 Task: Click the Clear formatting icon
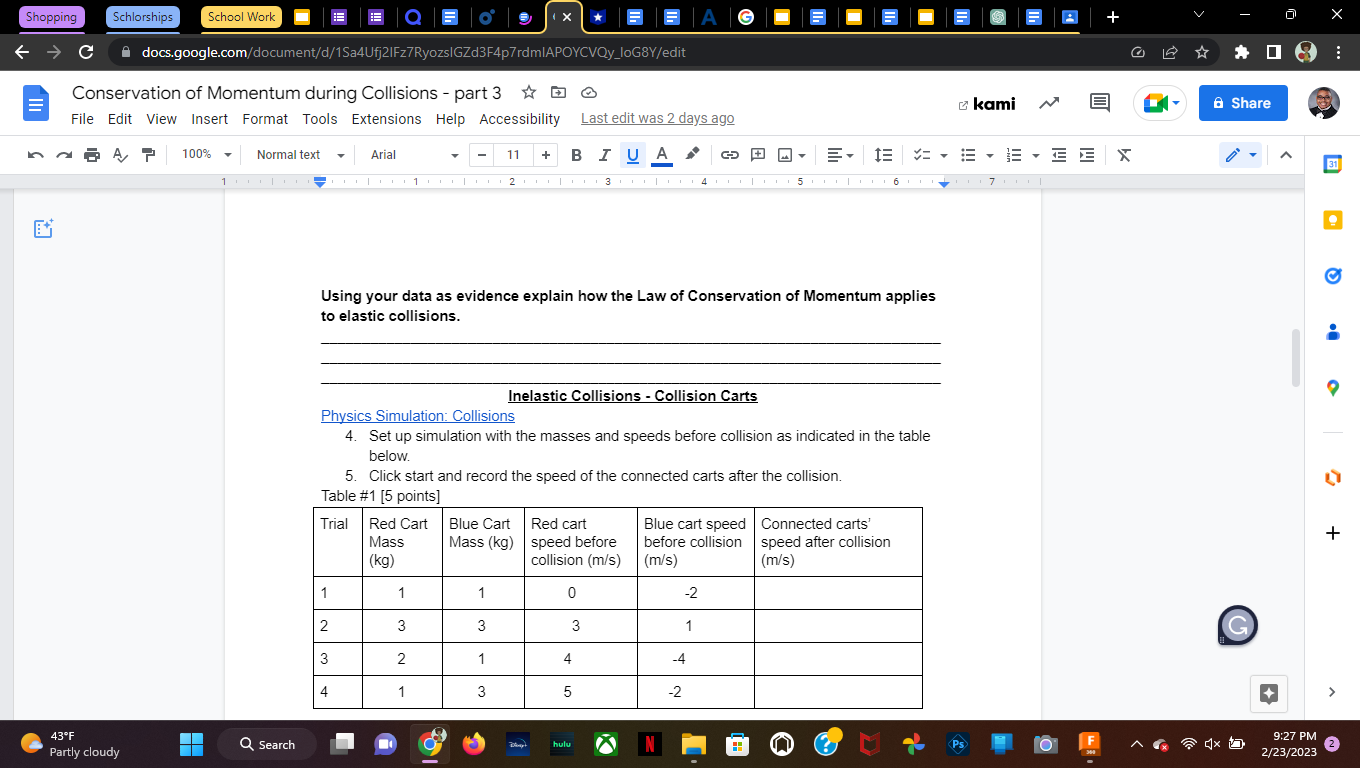[1124, 154]
